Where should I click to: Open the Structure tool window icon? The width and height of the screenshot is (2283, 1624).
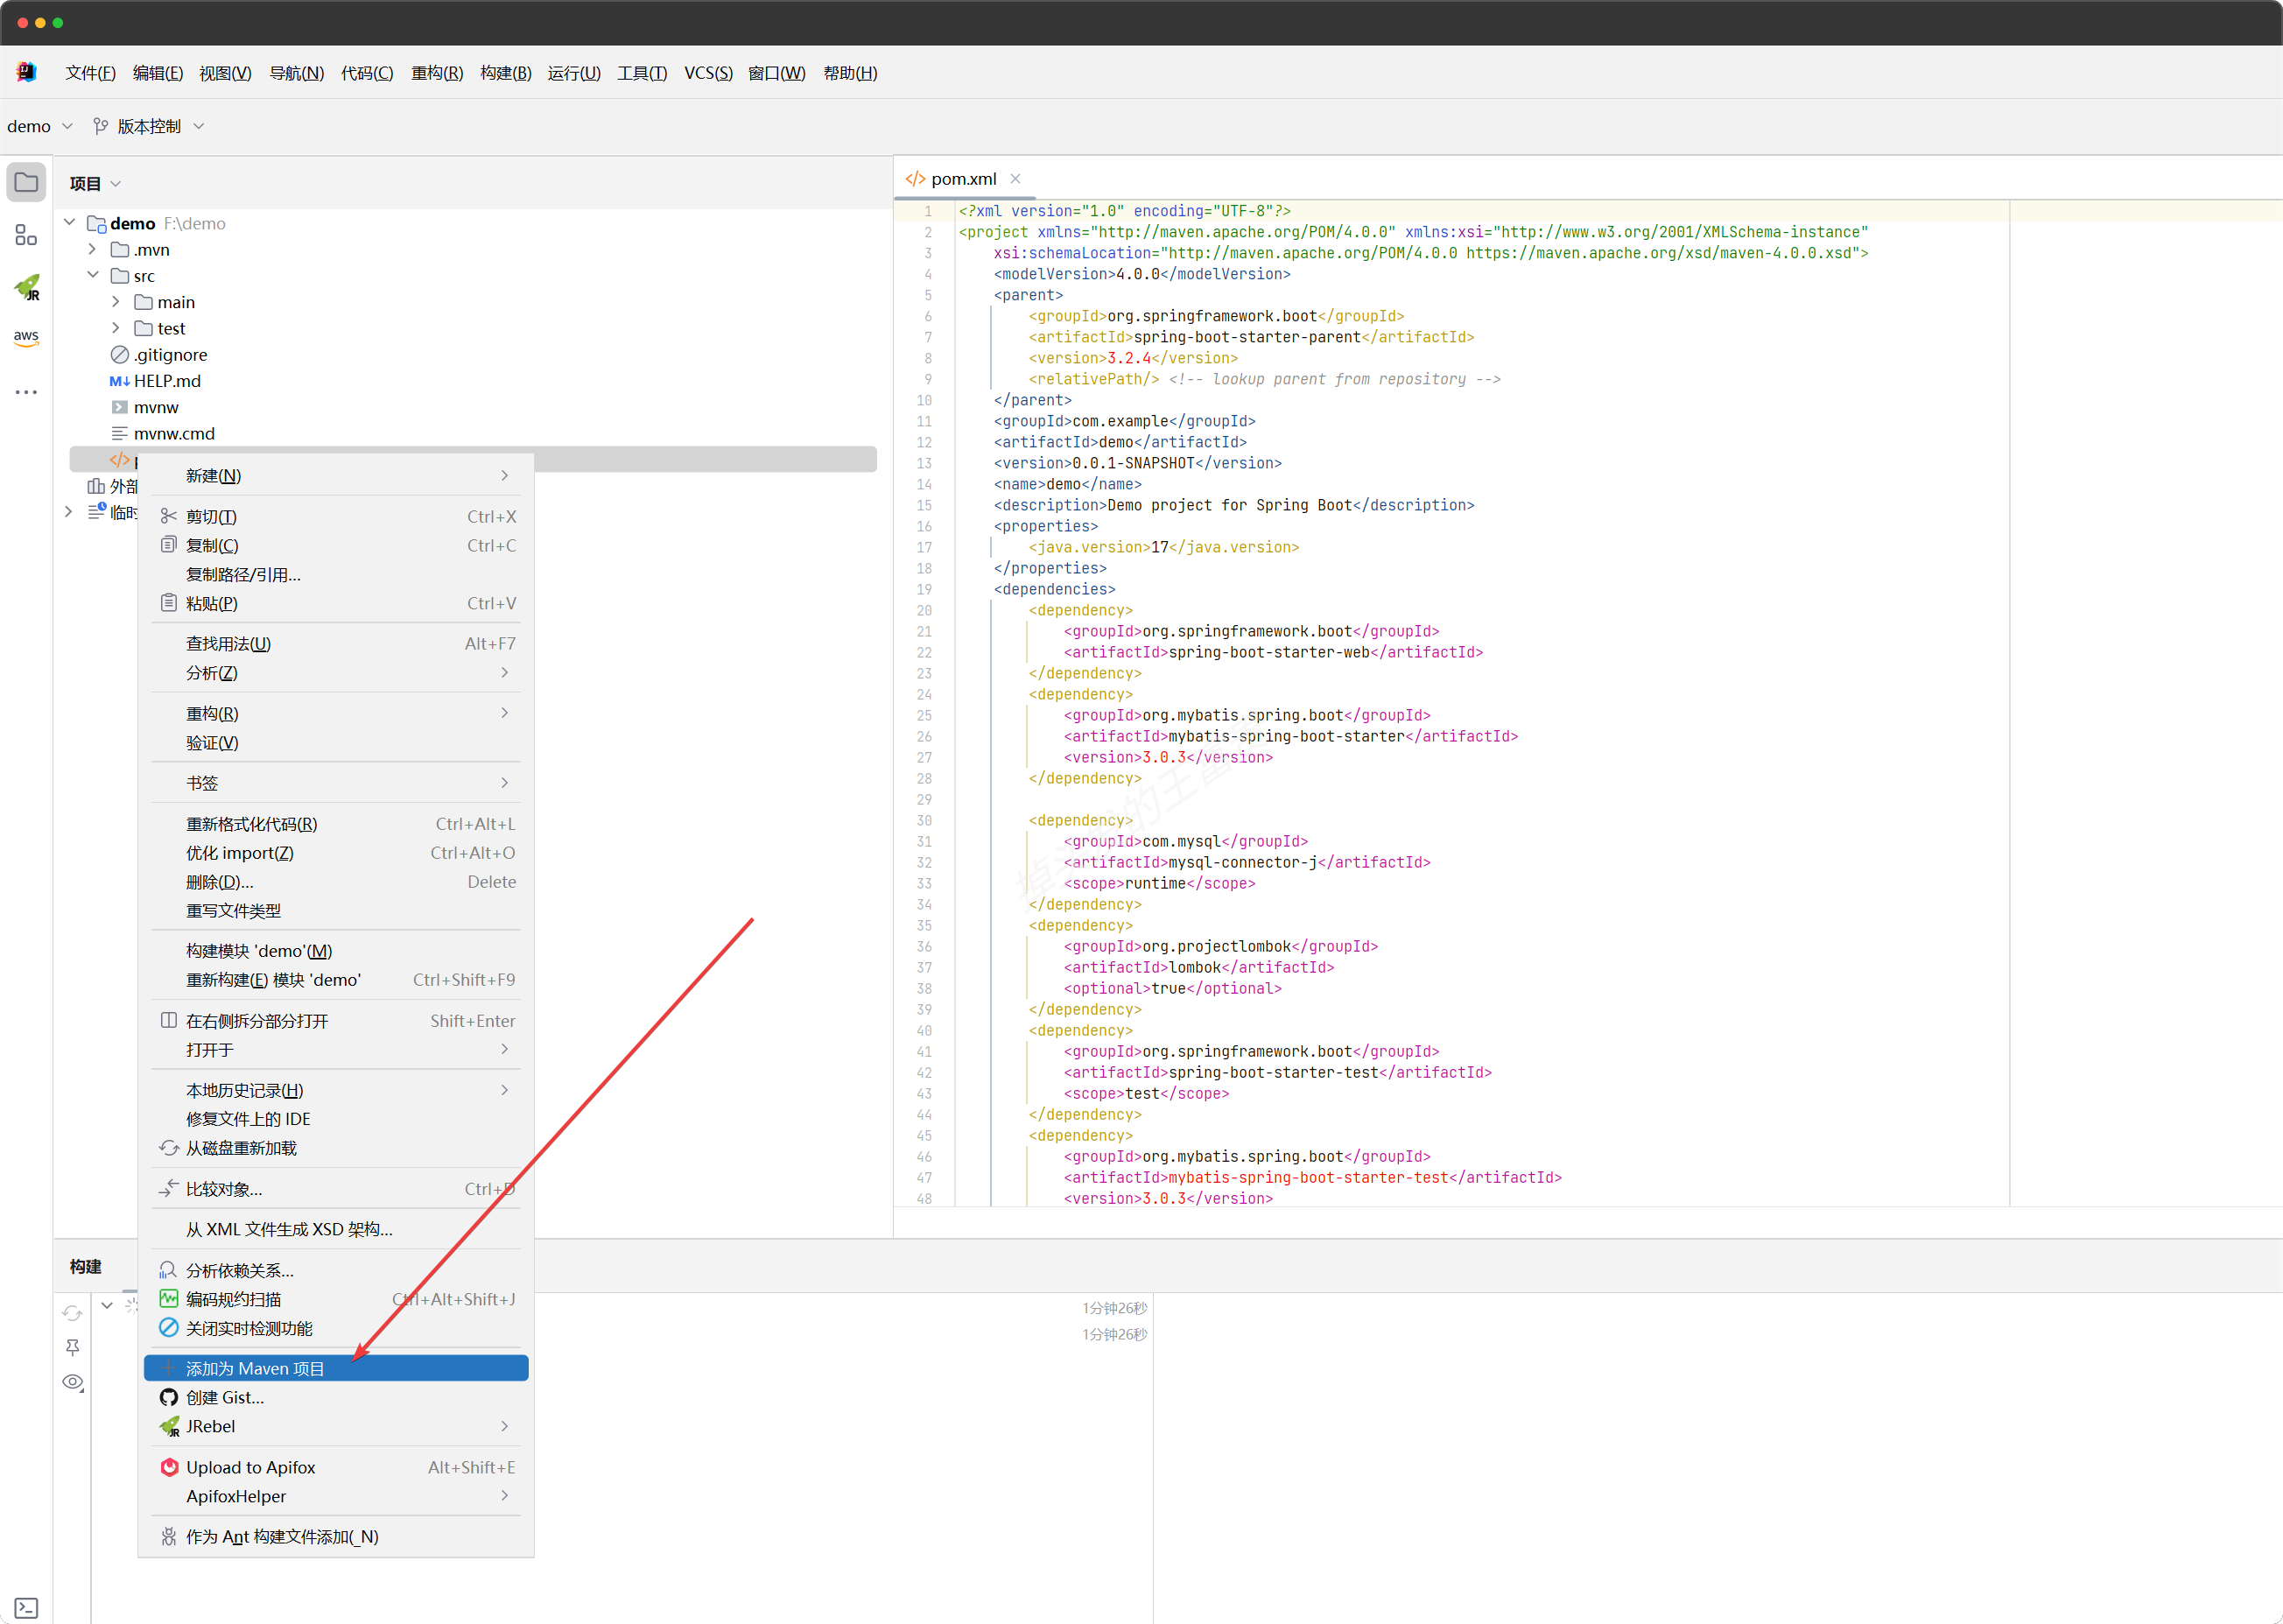[x=27, y=236]
